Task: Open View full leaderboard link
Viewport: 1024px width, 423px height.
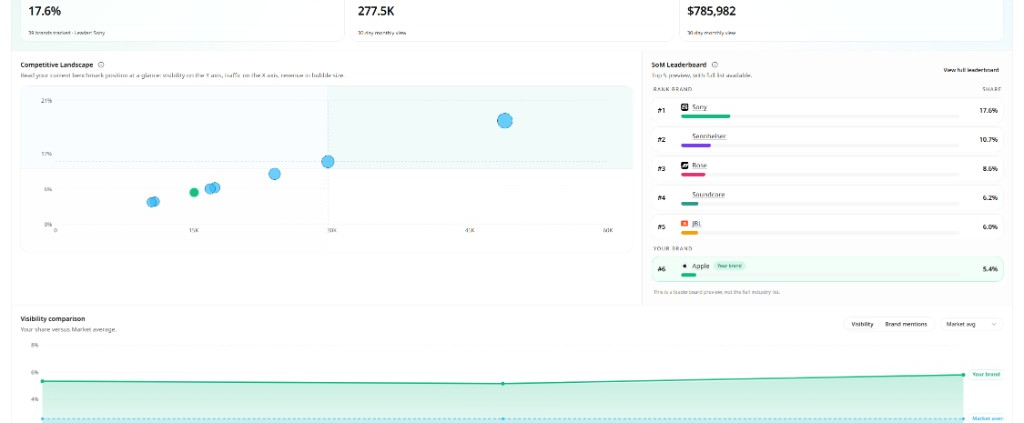Action: pos(971,70)
